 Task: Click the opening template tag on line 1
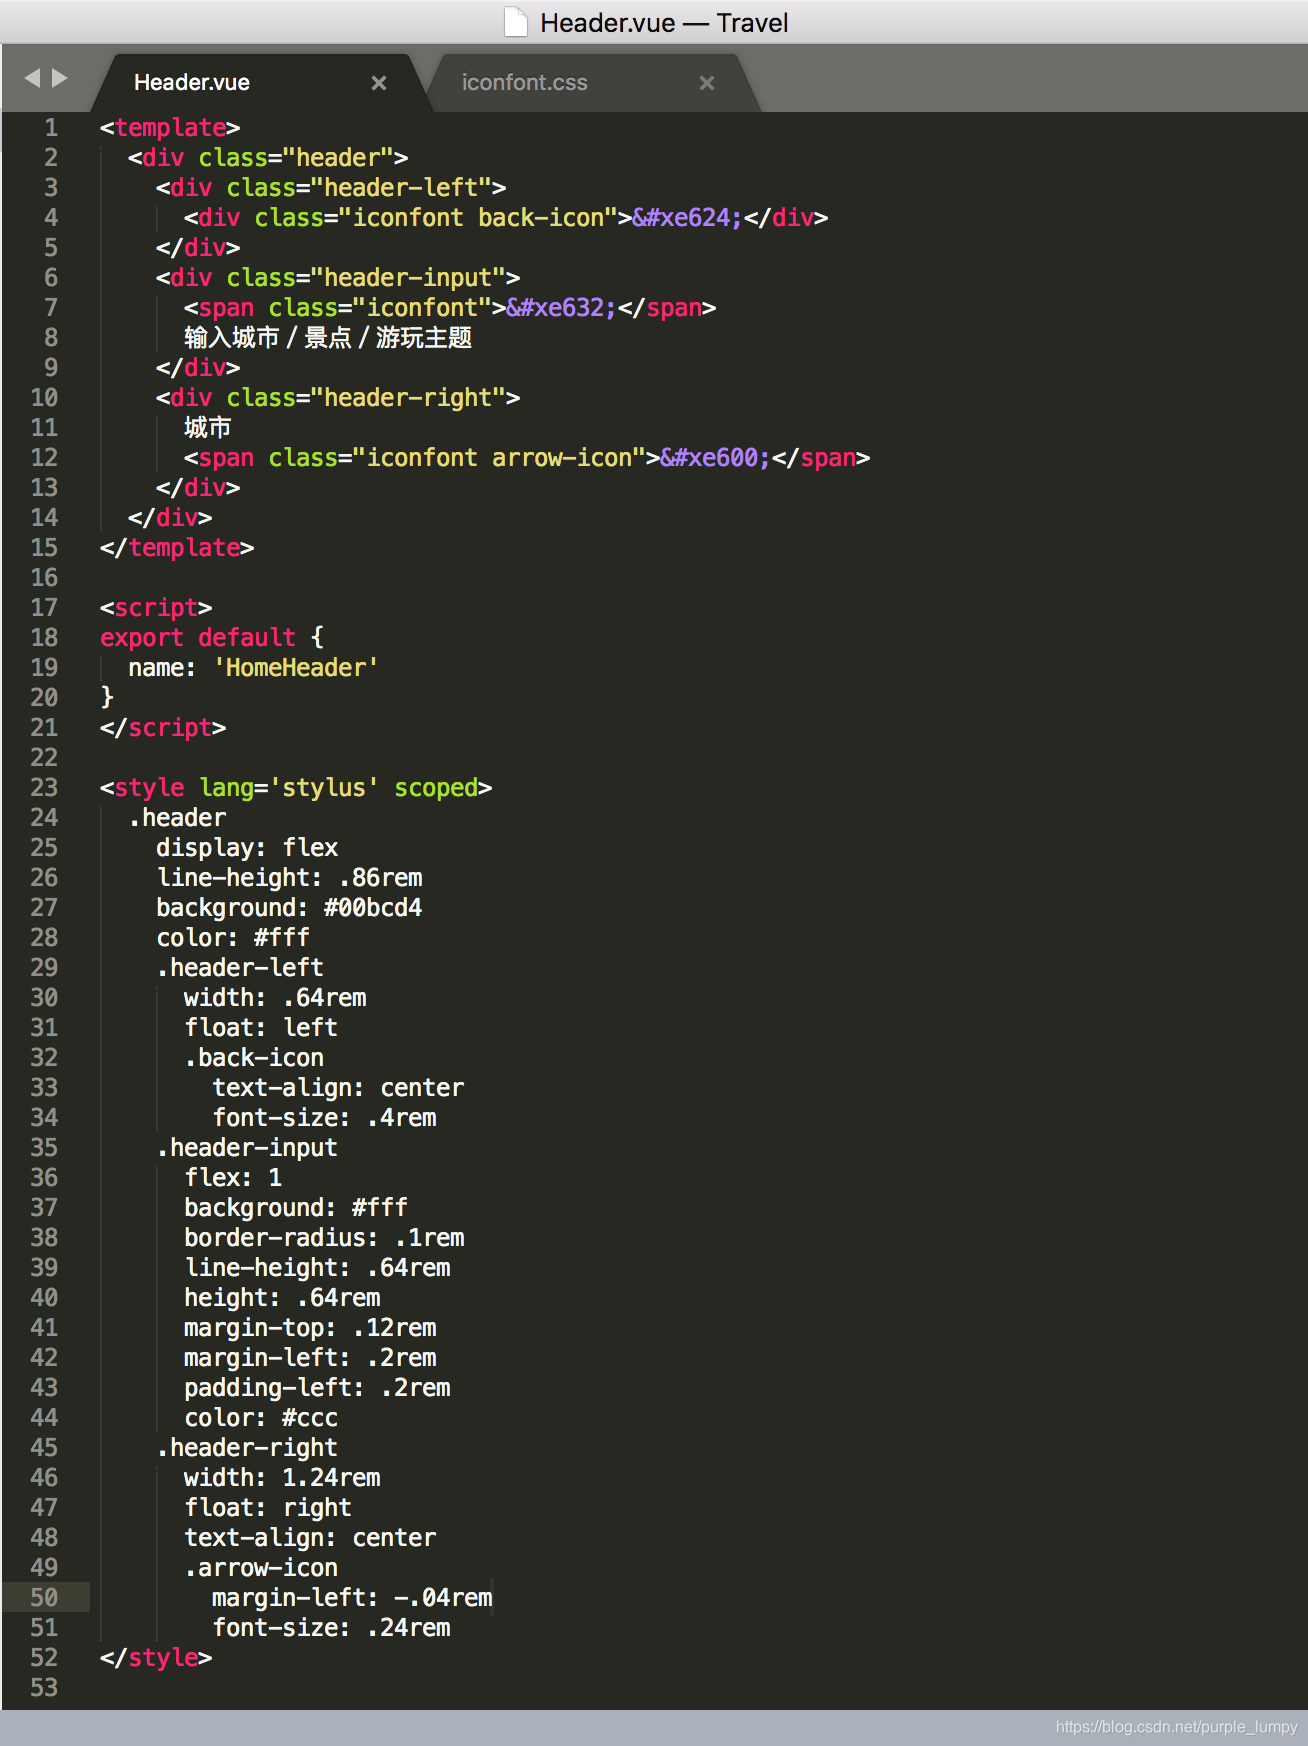tap(170, 128)
